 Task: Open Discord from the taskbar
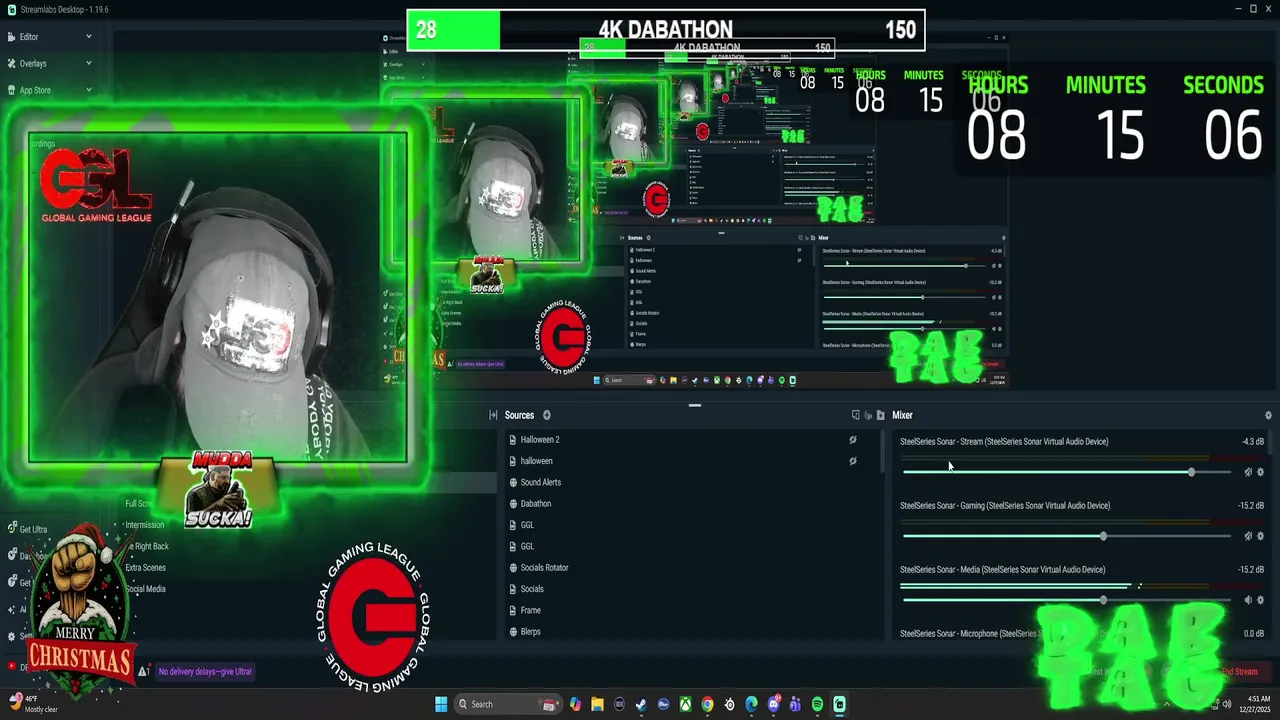click(x=773, y=704)
